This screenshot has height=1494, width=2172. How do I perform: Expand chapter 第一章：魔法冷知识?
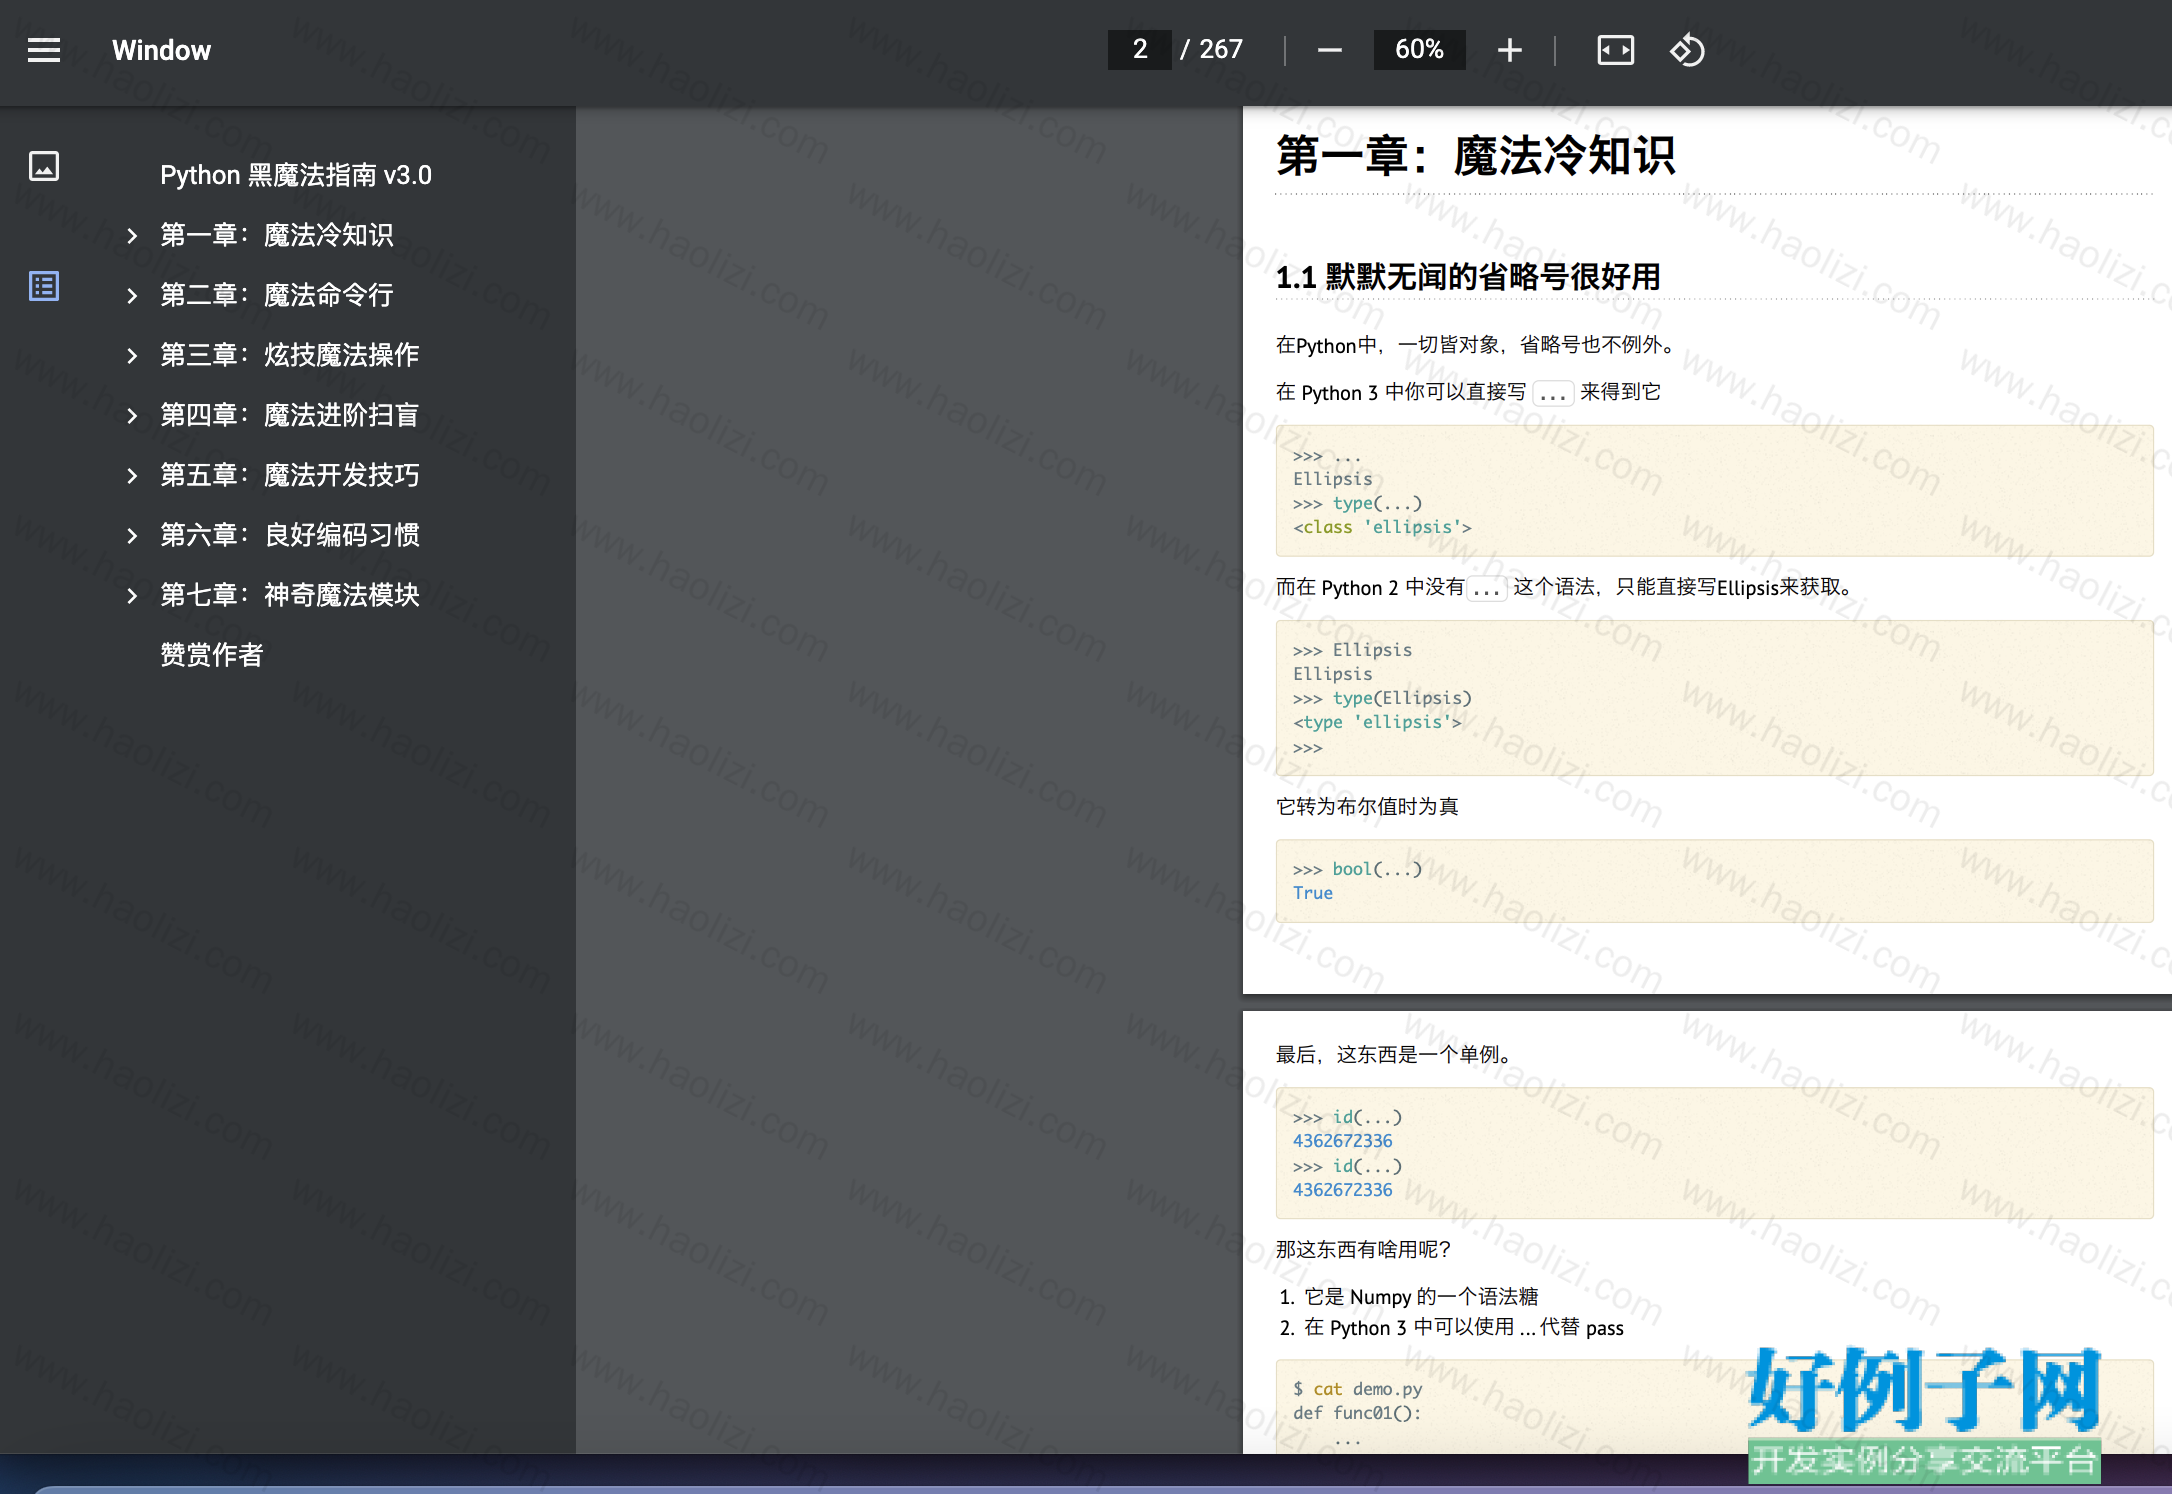tap(132, 236)
